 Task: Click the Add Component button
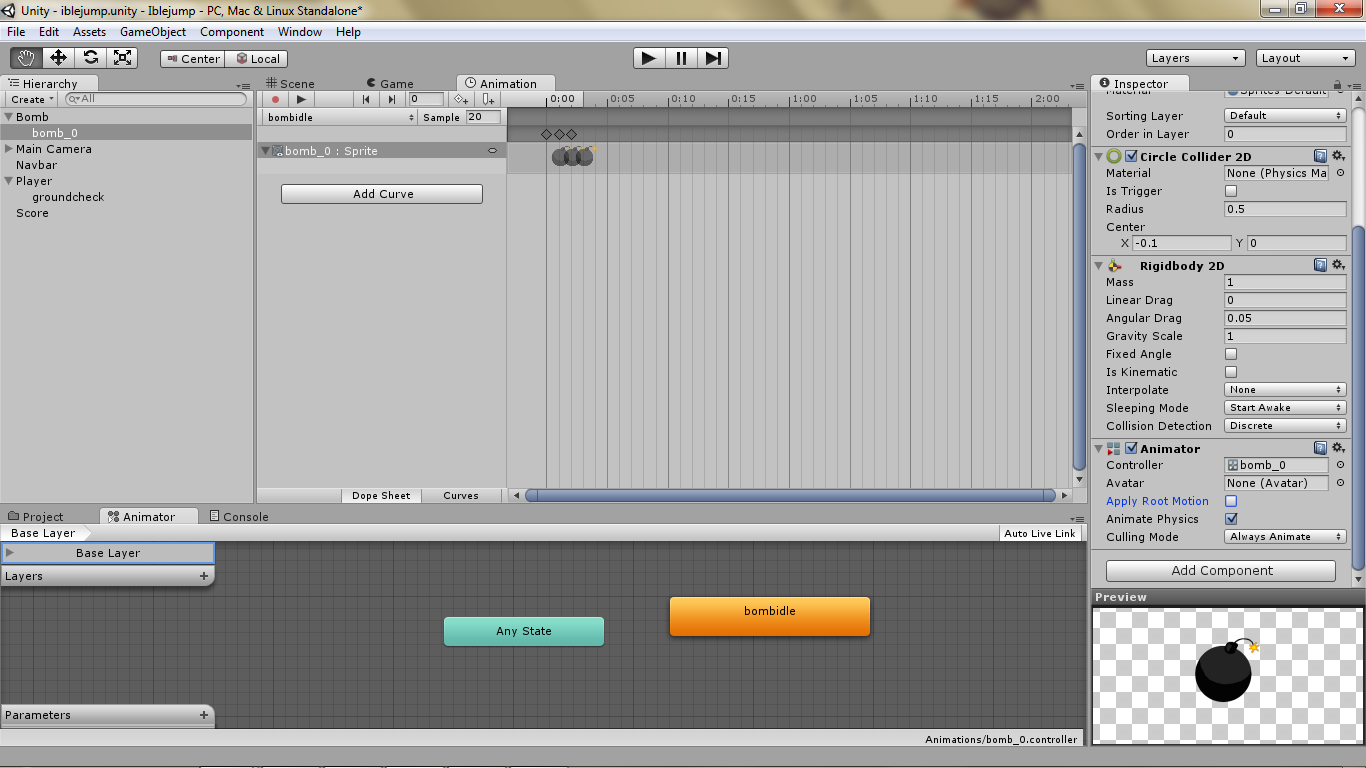pos(1220,570)
